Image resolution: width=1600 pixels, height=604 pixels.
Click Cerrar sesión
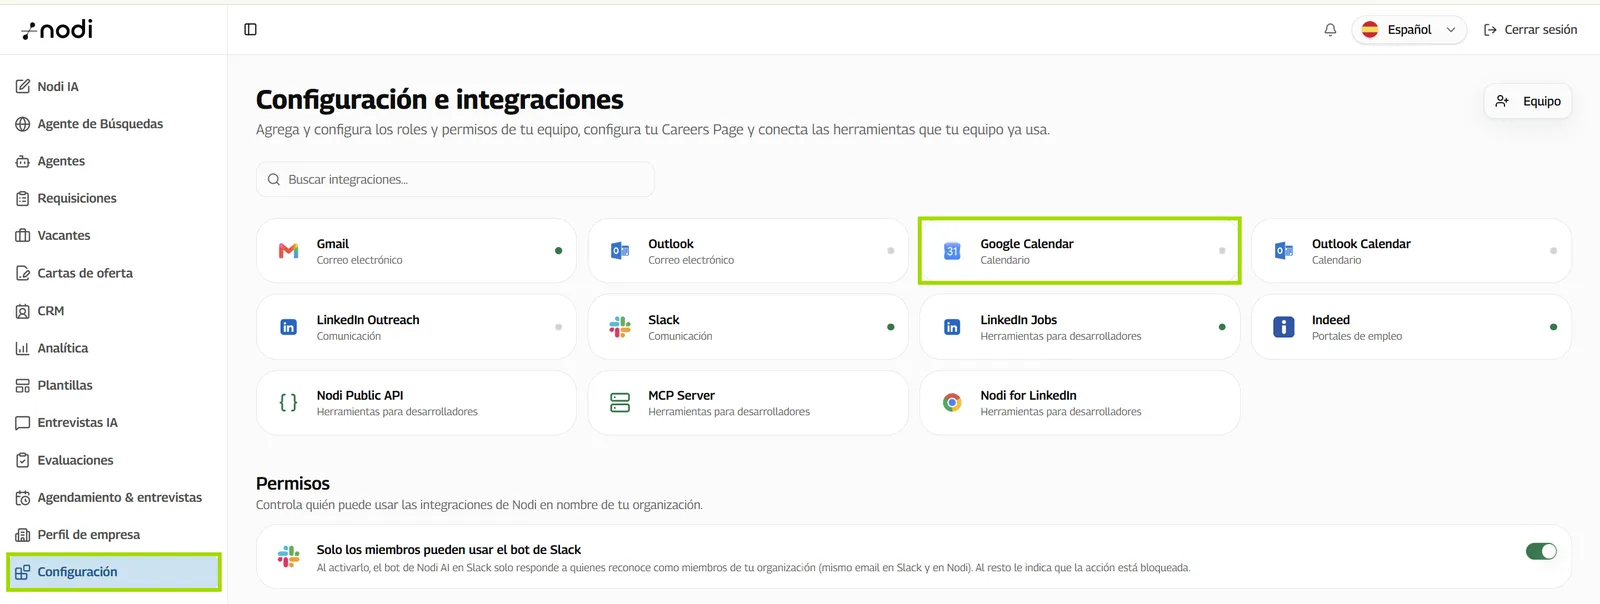(1530, 30)
